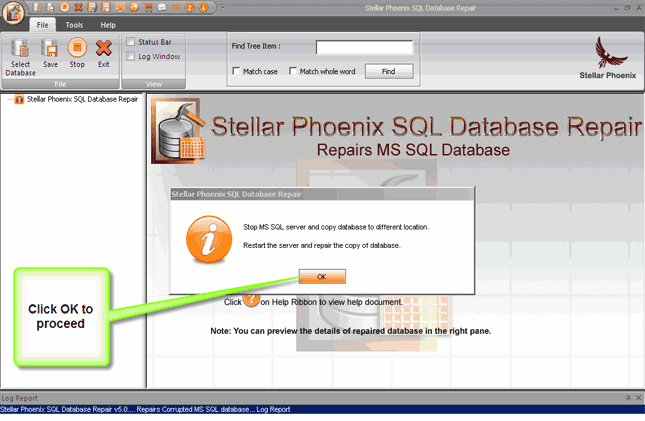
Task: Click quick access icon between floppy and globe
Action: [x=120, y=7]
